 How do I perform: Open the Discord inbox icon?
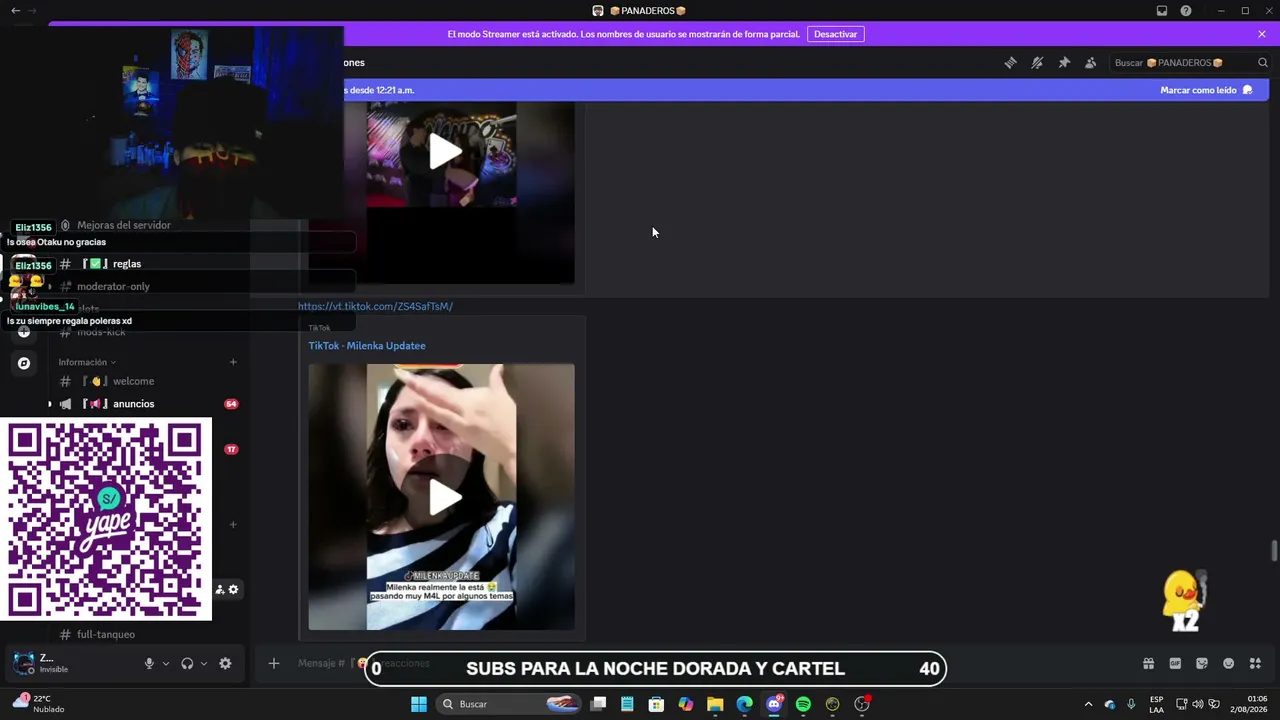1162,11
